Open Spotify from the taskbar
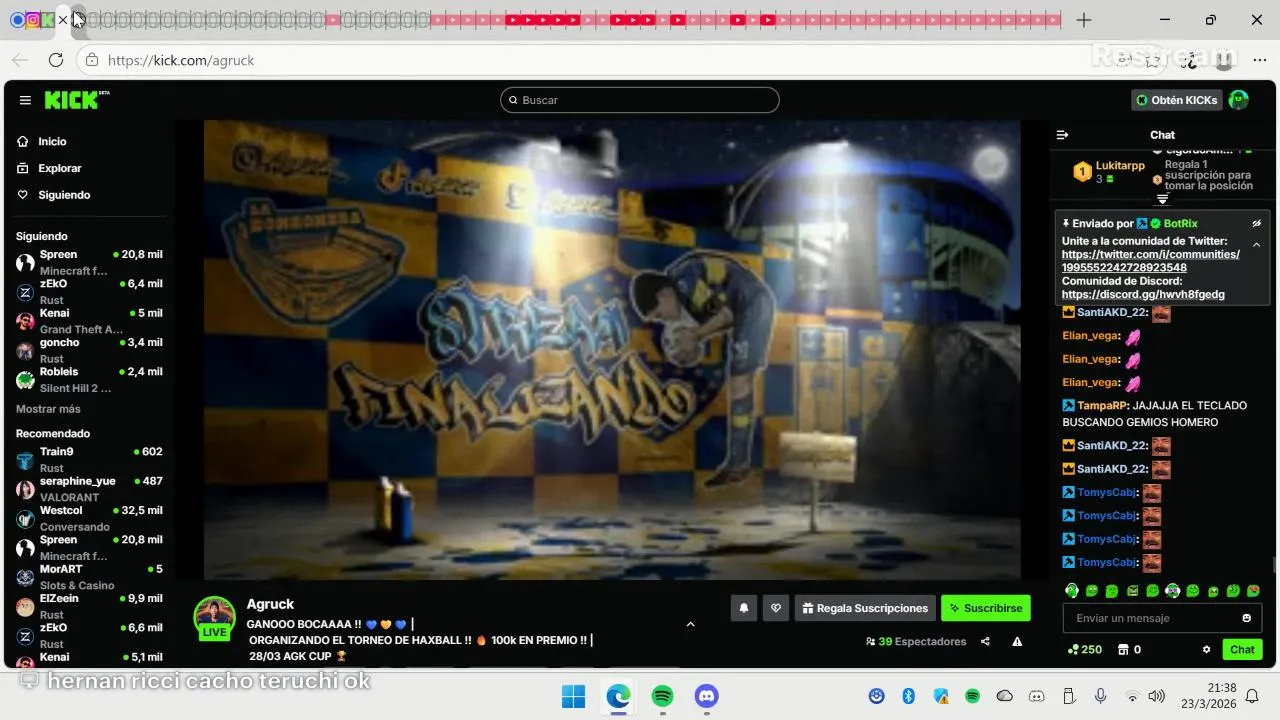 662,696
